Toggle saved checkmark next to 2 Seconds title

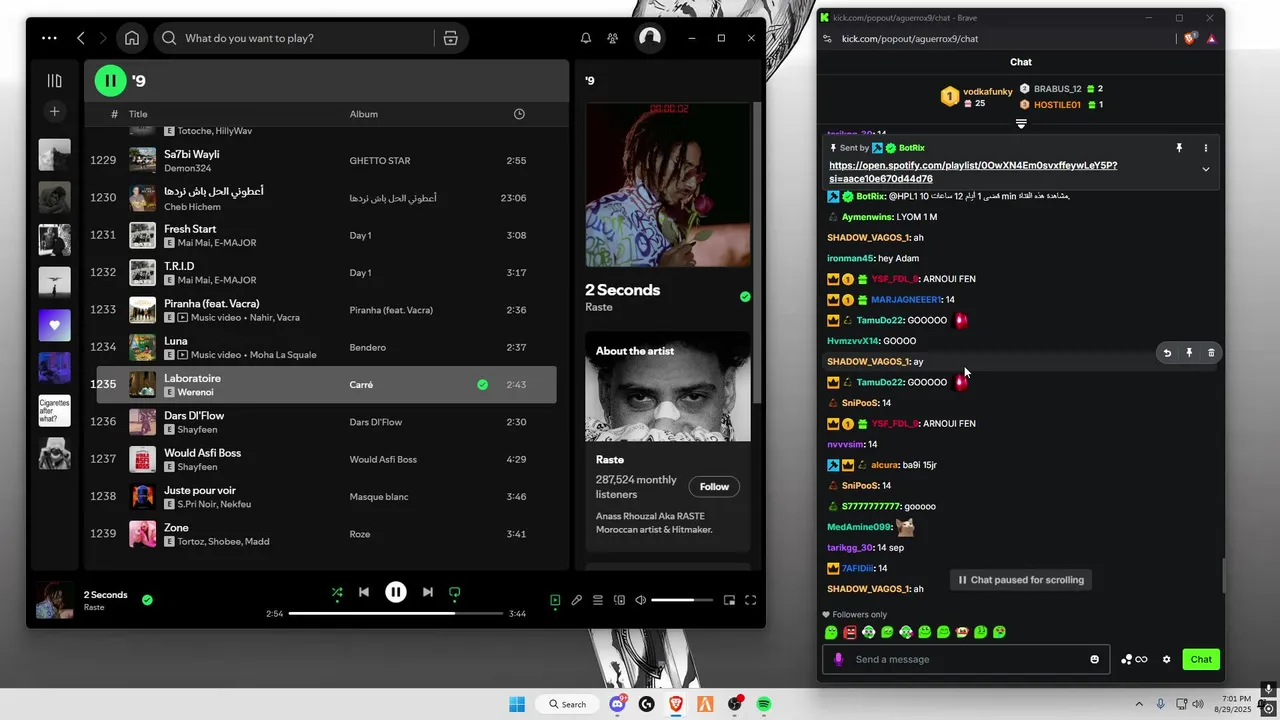pyautogui.click(x=745, y=297)
